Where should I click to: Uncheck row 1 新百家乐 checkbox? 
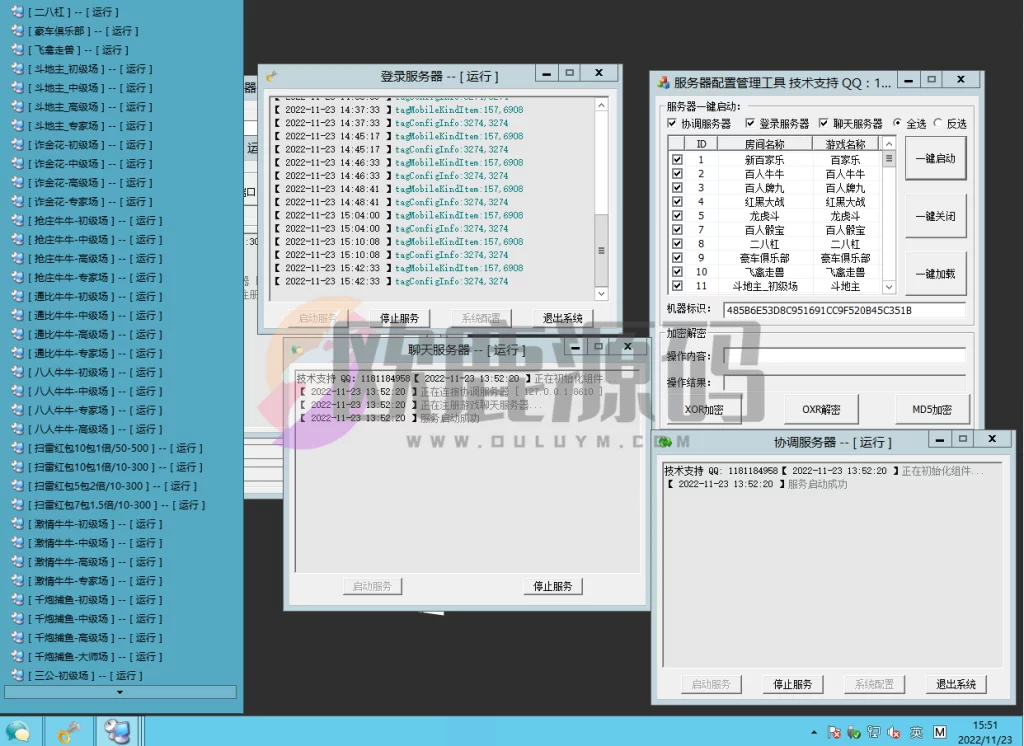click(677, 160)
